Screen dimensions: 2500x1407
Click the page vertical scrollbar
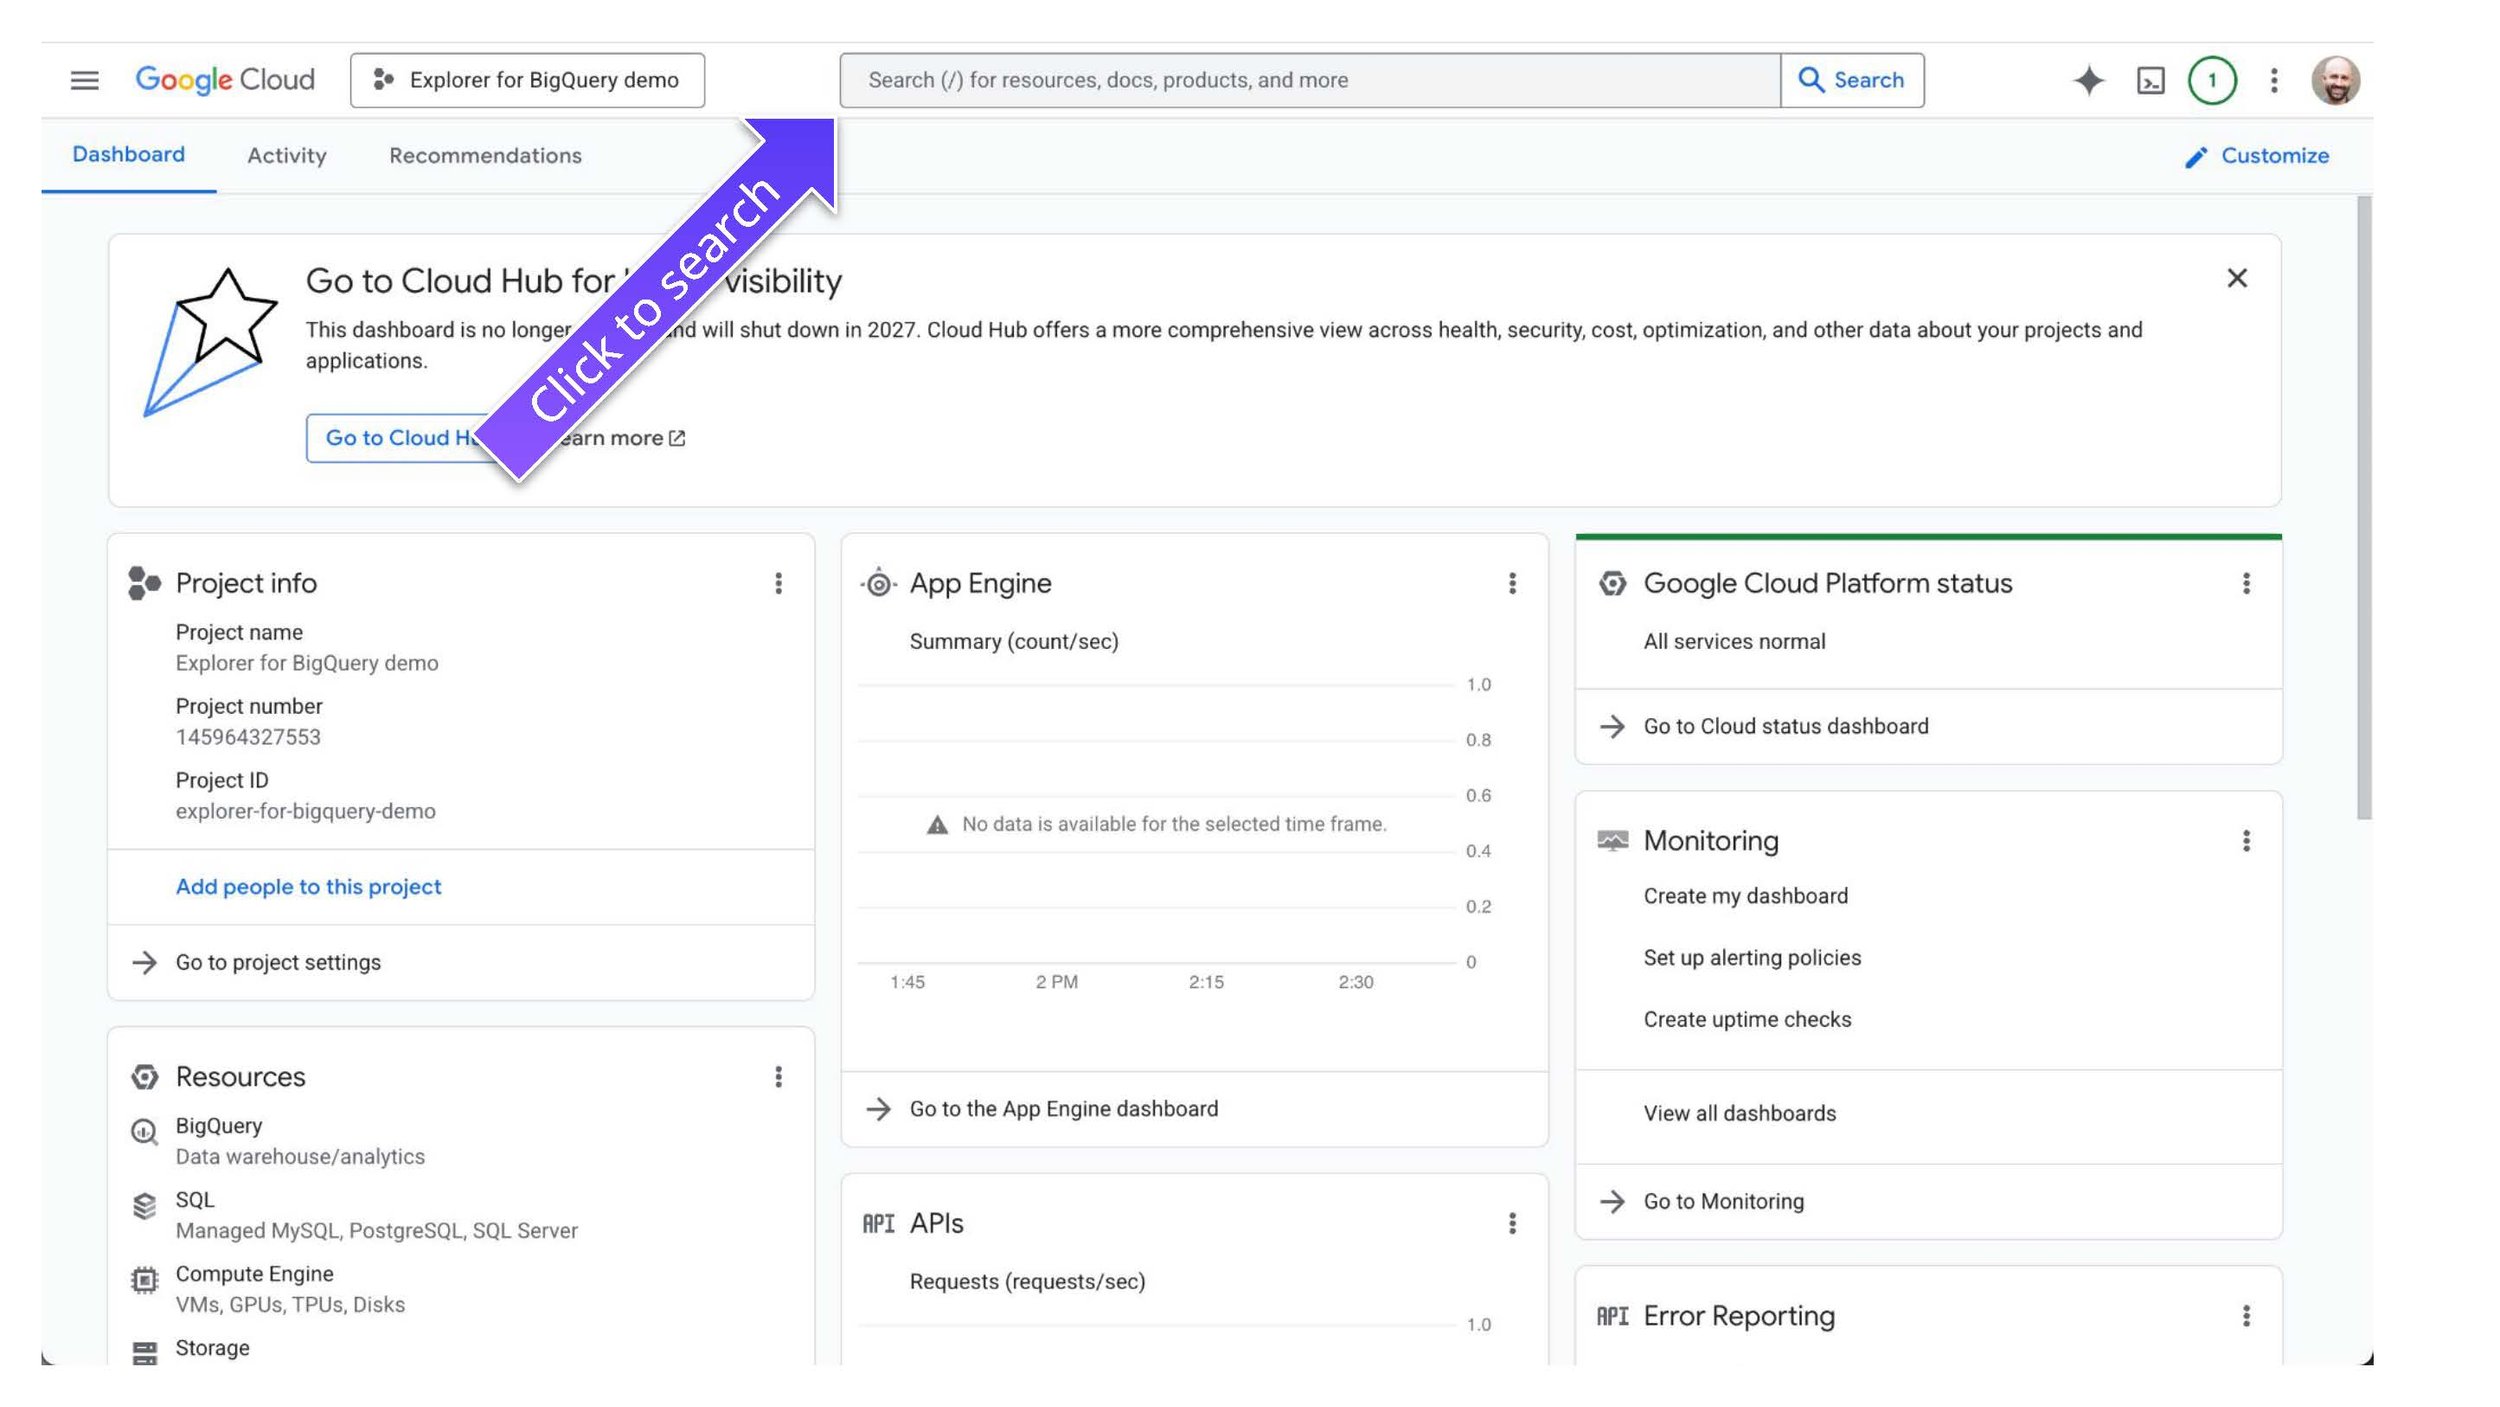(2364, 508)
